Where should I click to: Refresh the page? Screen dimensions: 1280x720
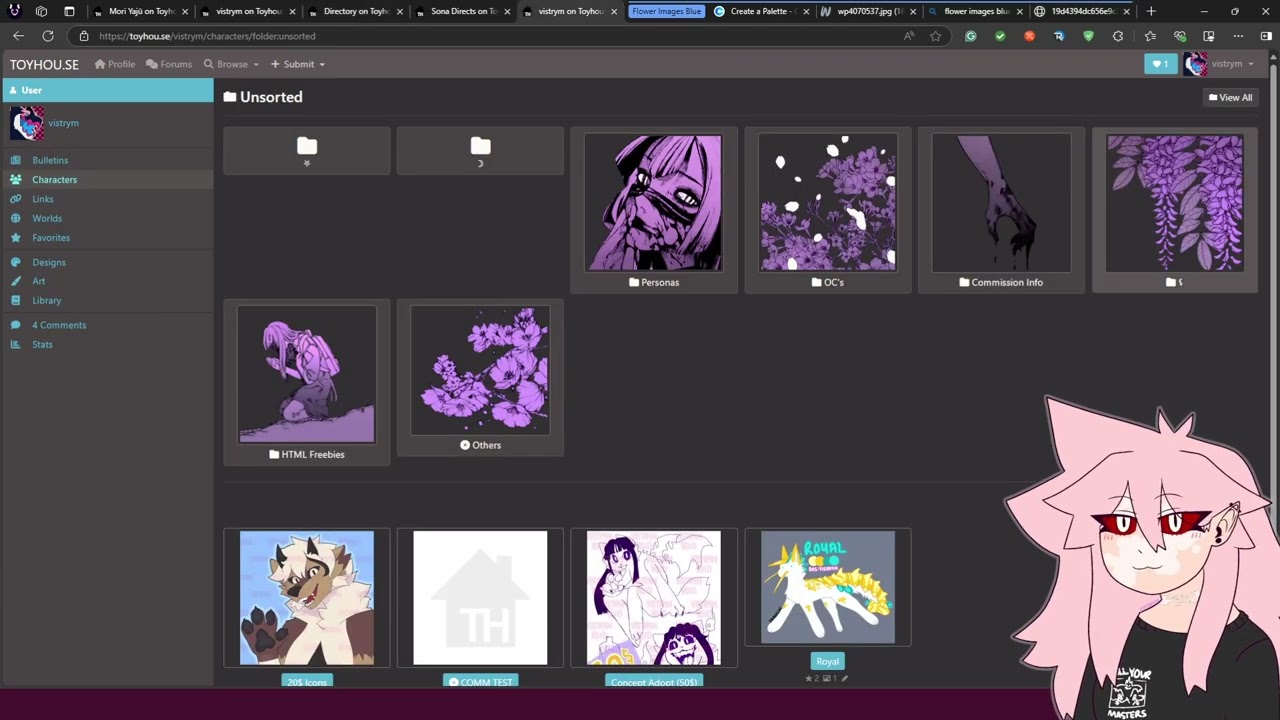tap(47, 36)
